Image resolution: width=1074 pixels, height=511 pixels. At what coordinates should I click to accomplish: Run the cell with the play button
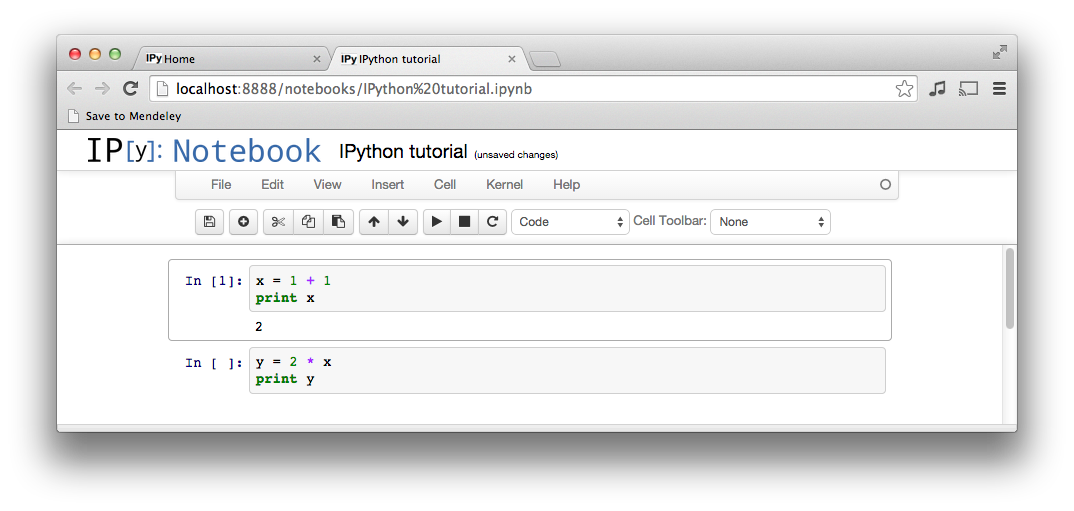(436, 222)
